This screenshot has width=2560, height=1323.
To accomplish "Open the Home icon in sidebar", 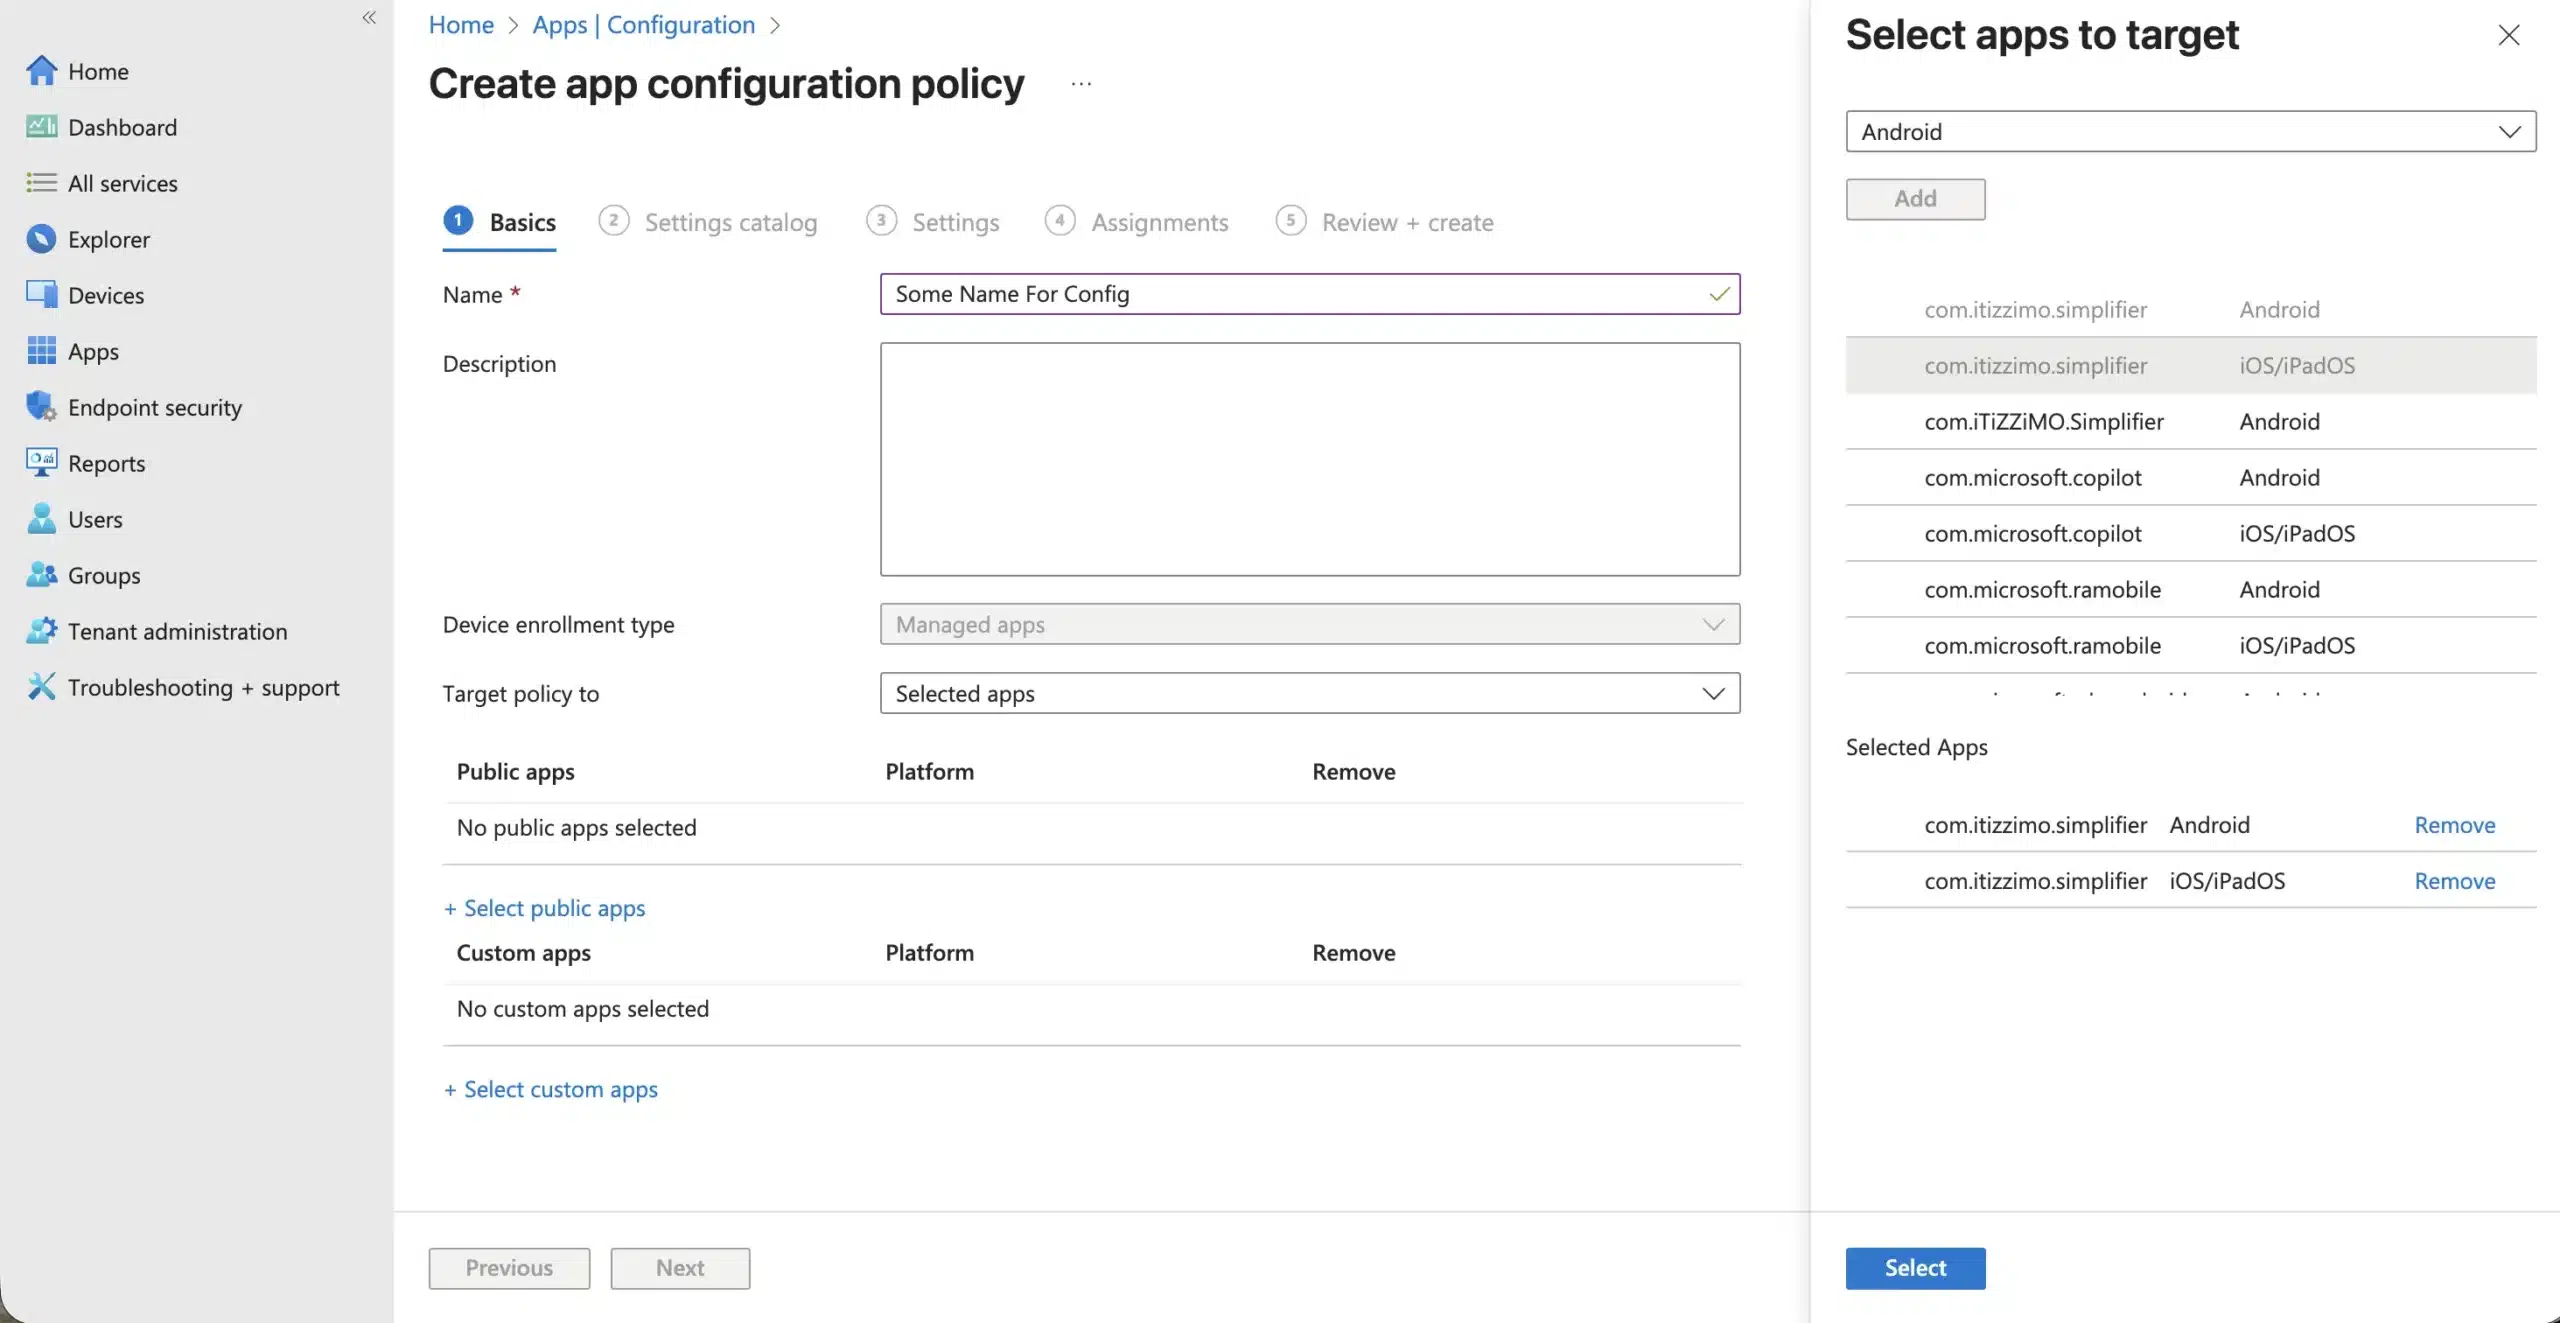I will pyautogui.click(x=41, y=71).
